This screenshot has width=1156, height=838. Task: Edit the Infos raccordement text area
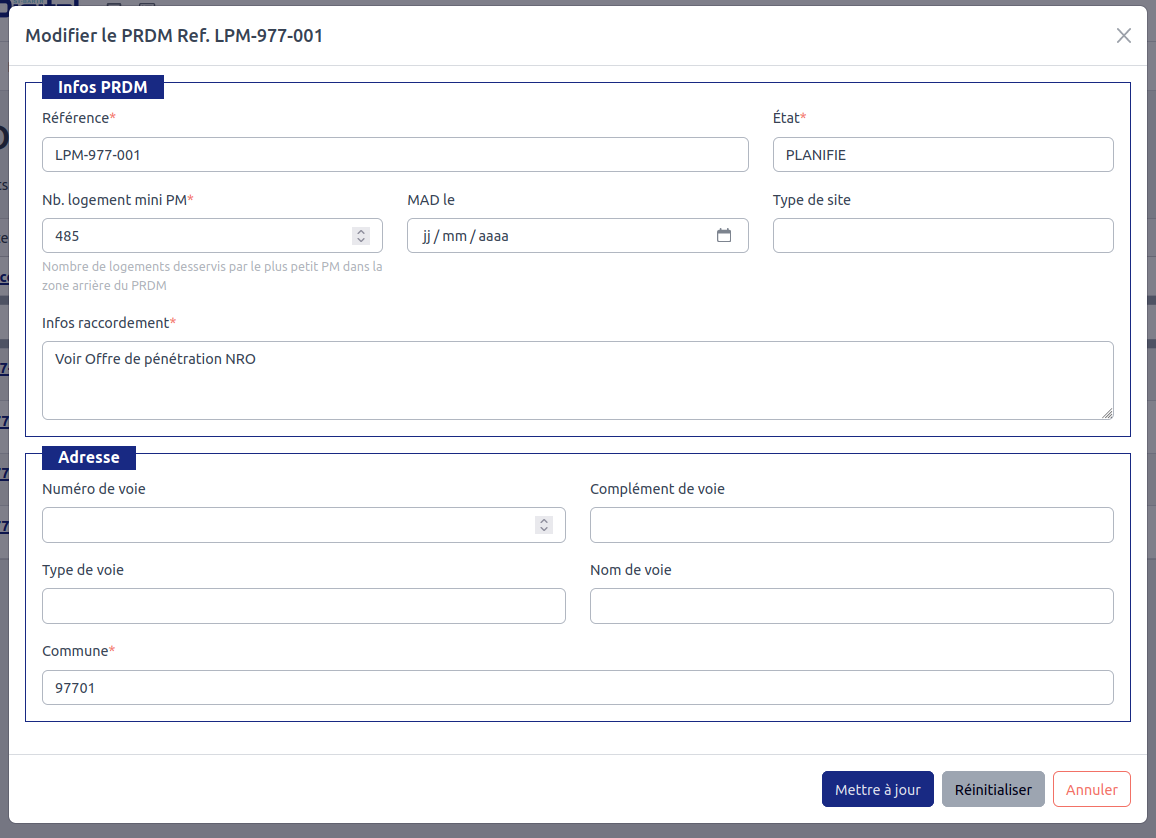click(577, 380)
